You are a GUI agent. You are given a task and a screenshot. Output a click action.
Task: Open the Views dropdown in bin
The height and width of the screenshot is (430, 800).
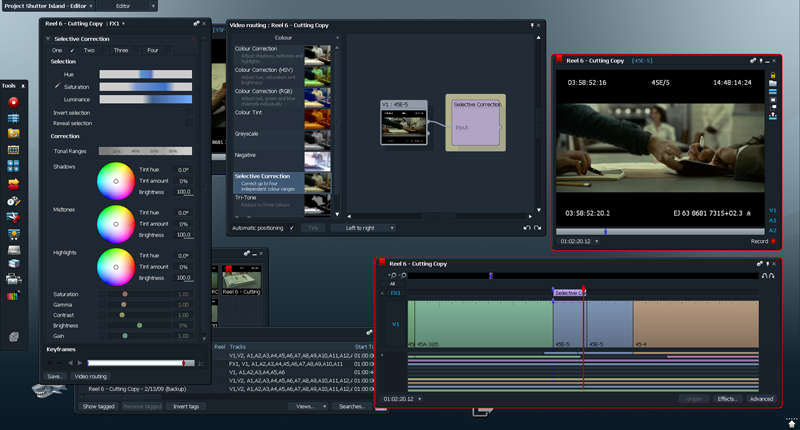(307, 407)
